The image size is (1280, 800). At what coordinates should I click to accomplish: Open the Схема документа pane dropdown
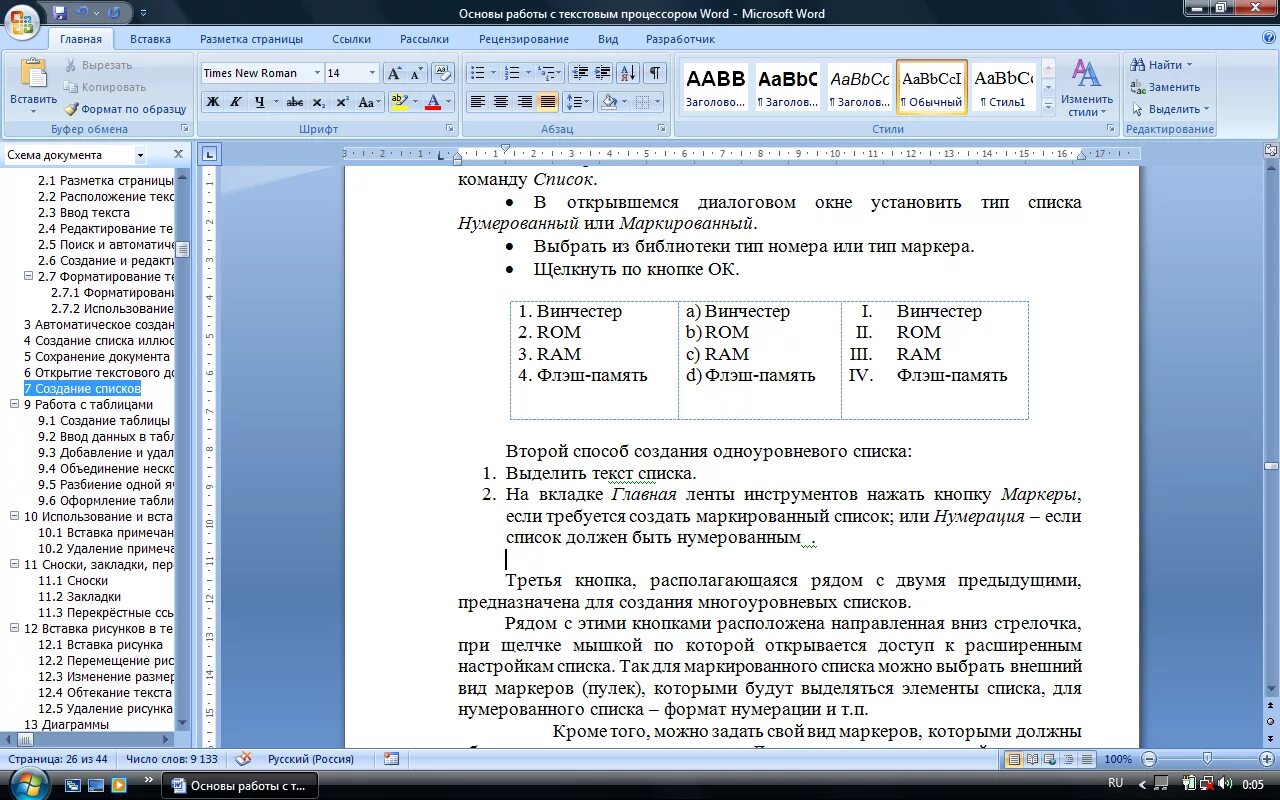coord(140,155)
